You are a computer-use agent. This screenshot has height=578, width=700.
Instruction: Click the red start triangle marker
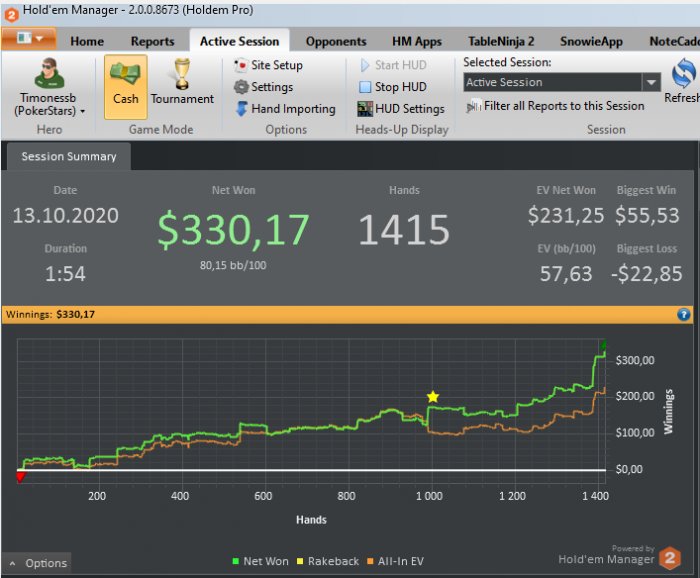(21, 477)
